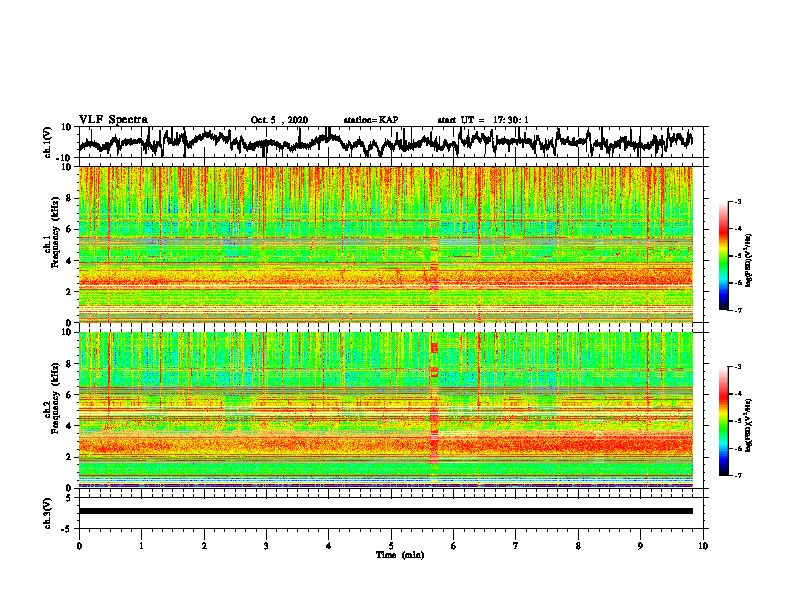Viewport: 792px width, 612px height.
Task: Click the "-5" tick label of ch.3(V) axis
Action: pos(68,529)
